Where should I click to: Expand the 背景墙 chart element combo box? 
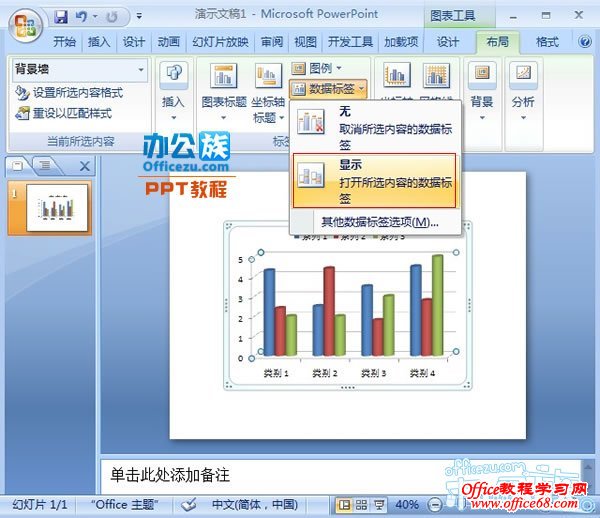(141, 70)
